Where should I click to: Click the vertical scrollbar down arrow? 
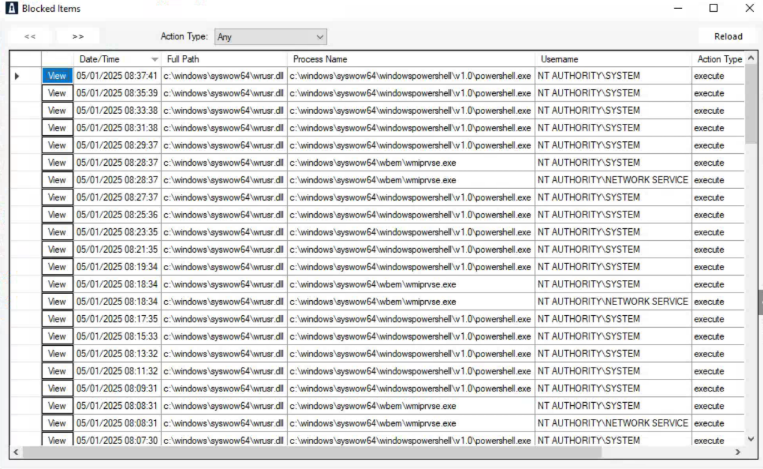[751, 439]
